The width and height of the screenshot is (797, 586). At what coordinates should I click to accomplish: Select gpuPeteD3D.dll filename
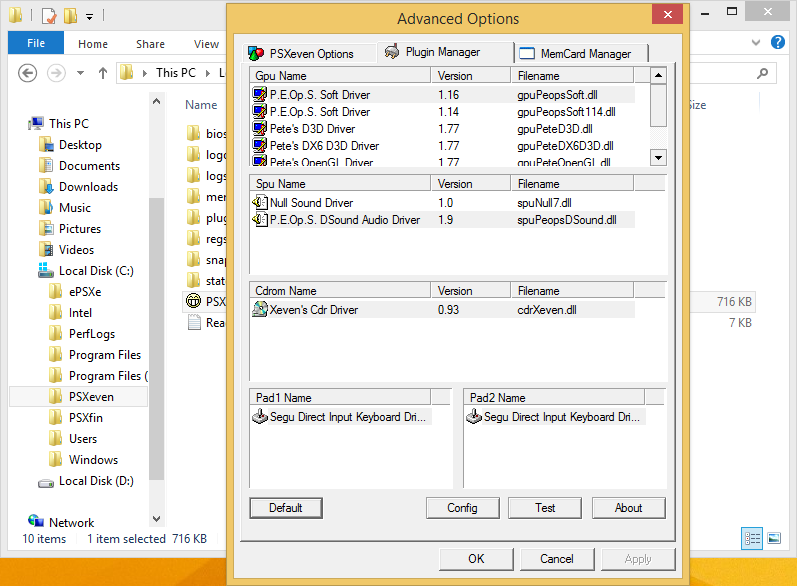coord(555,129)
